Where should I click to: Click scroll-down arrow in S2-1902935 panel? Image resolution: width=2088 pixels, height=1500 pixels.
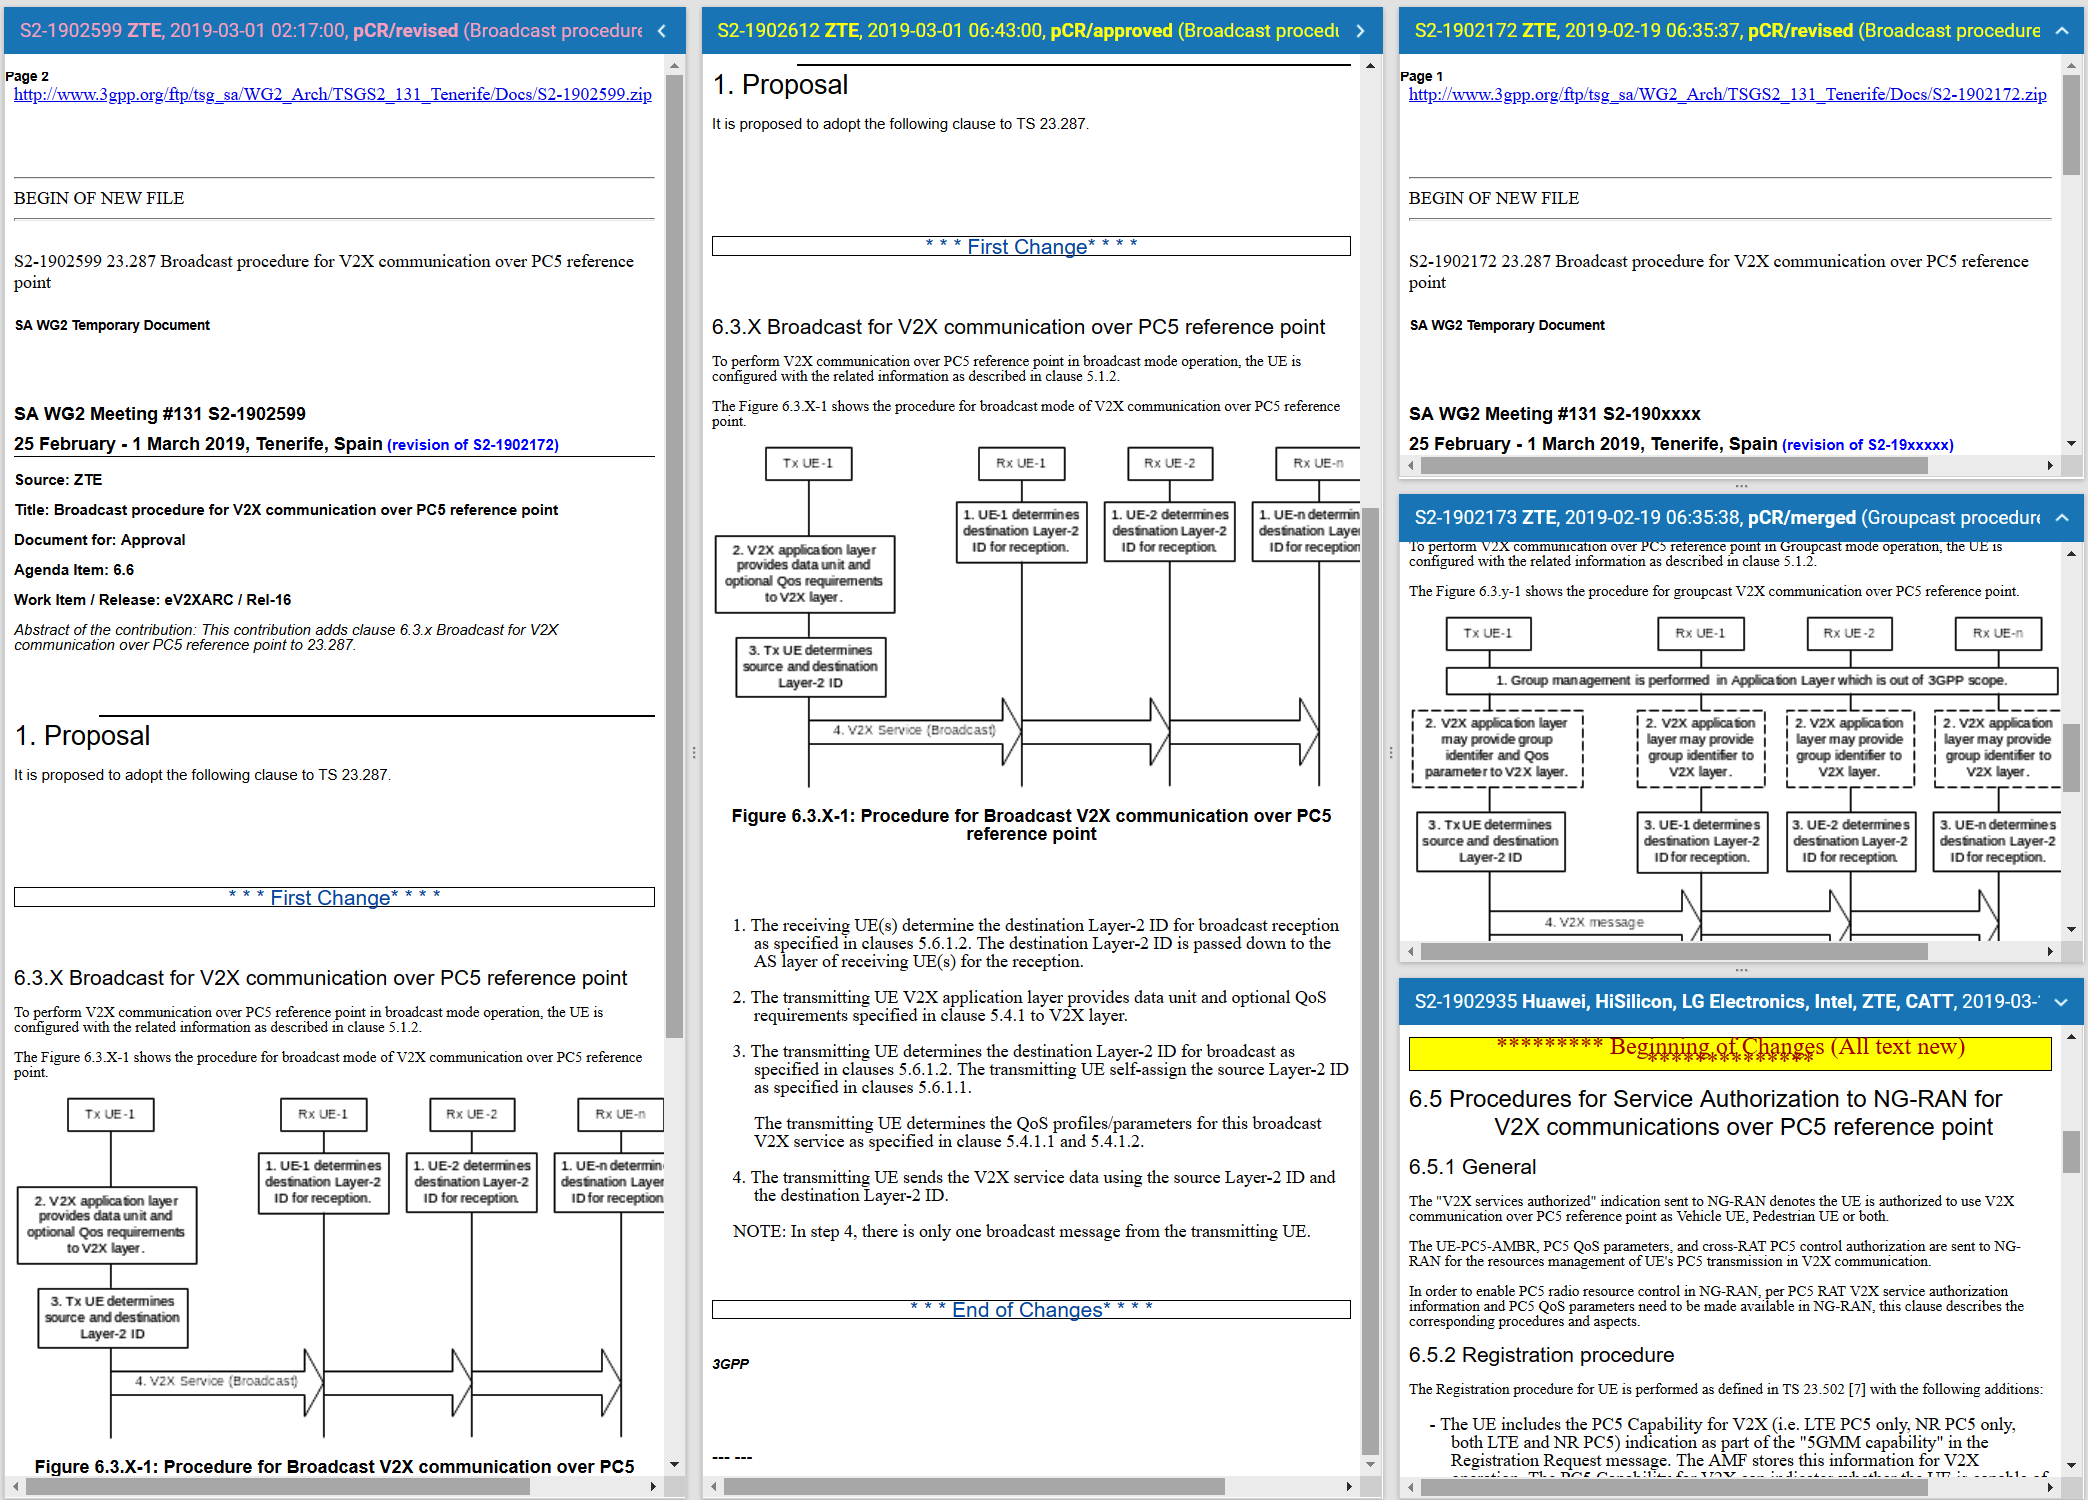click(2071, 1465)
